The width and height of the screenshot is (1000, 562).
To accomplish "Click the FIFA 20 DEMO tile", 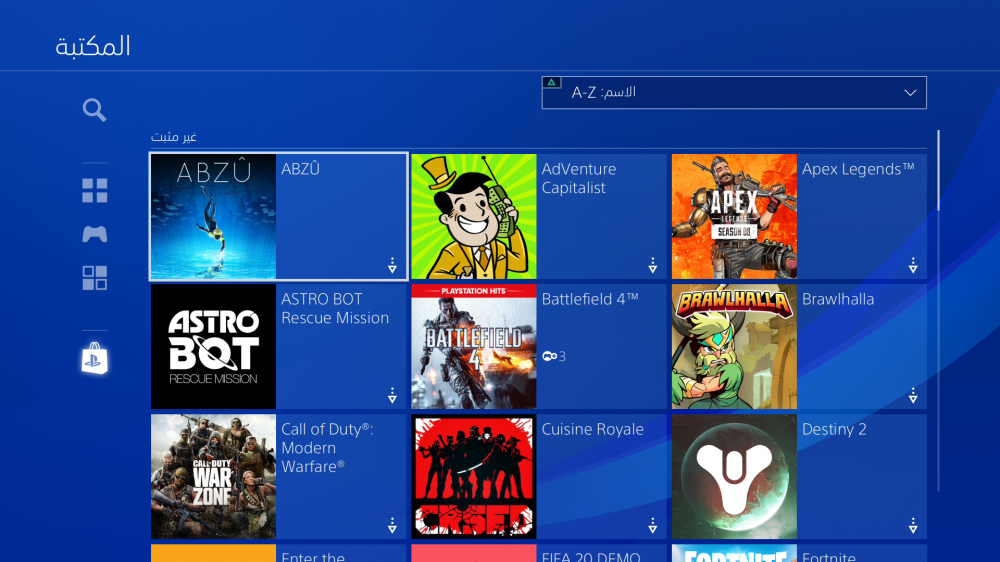I will [x=538, y=553].
